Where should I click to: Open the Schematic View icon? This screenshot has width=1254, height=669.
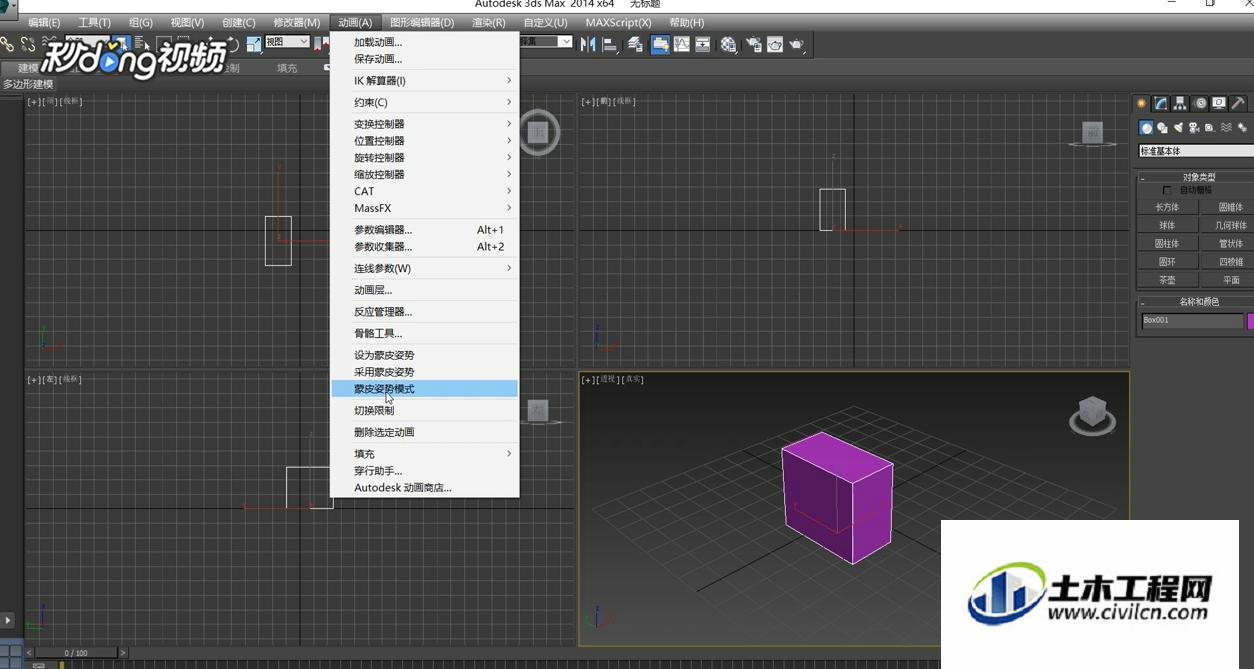point(703,44)
